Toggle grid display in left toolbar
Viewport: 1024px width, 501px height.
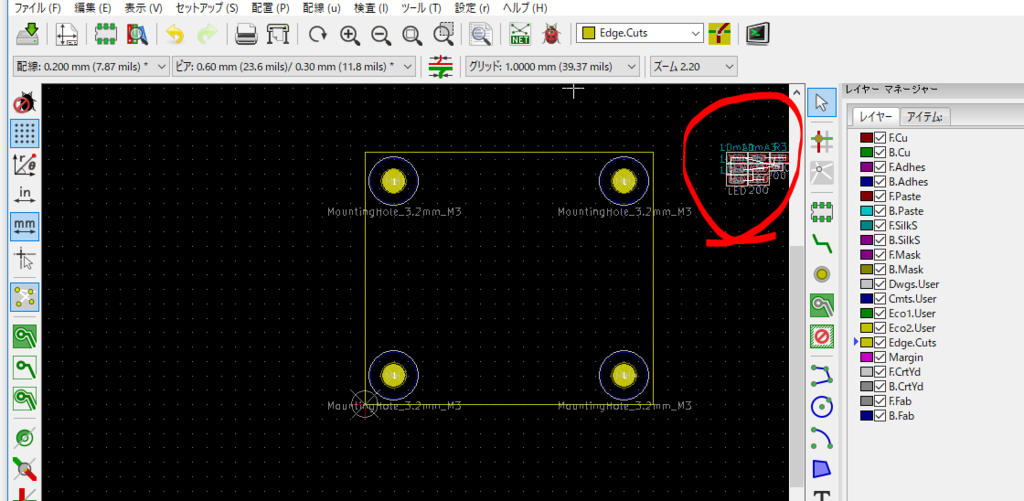(25, 133)
